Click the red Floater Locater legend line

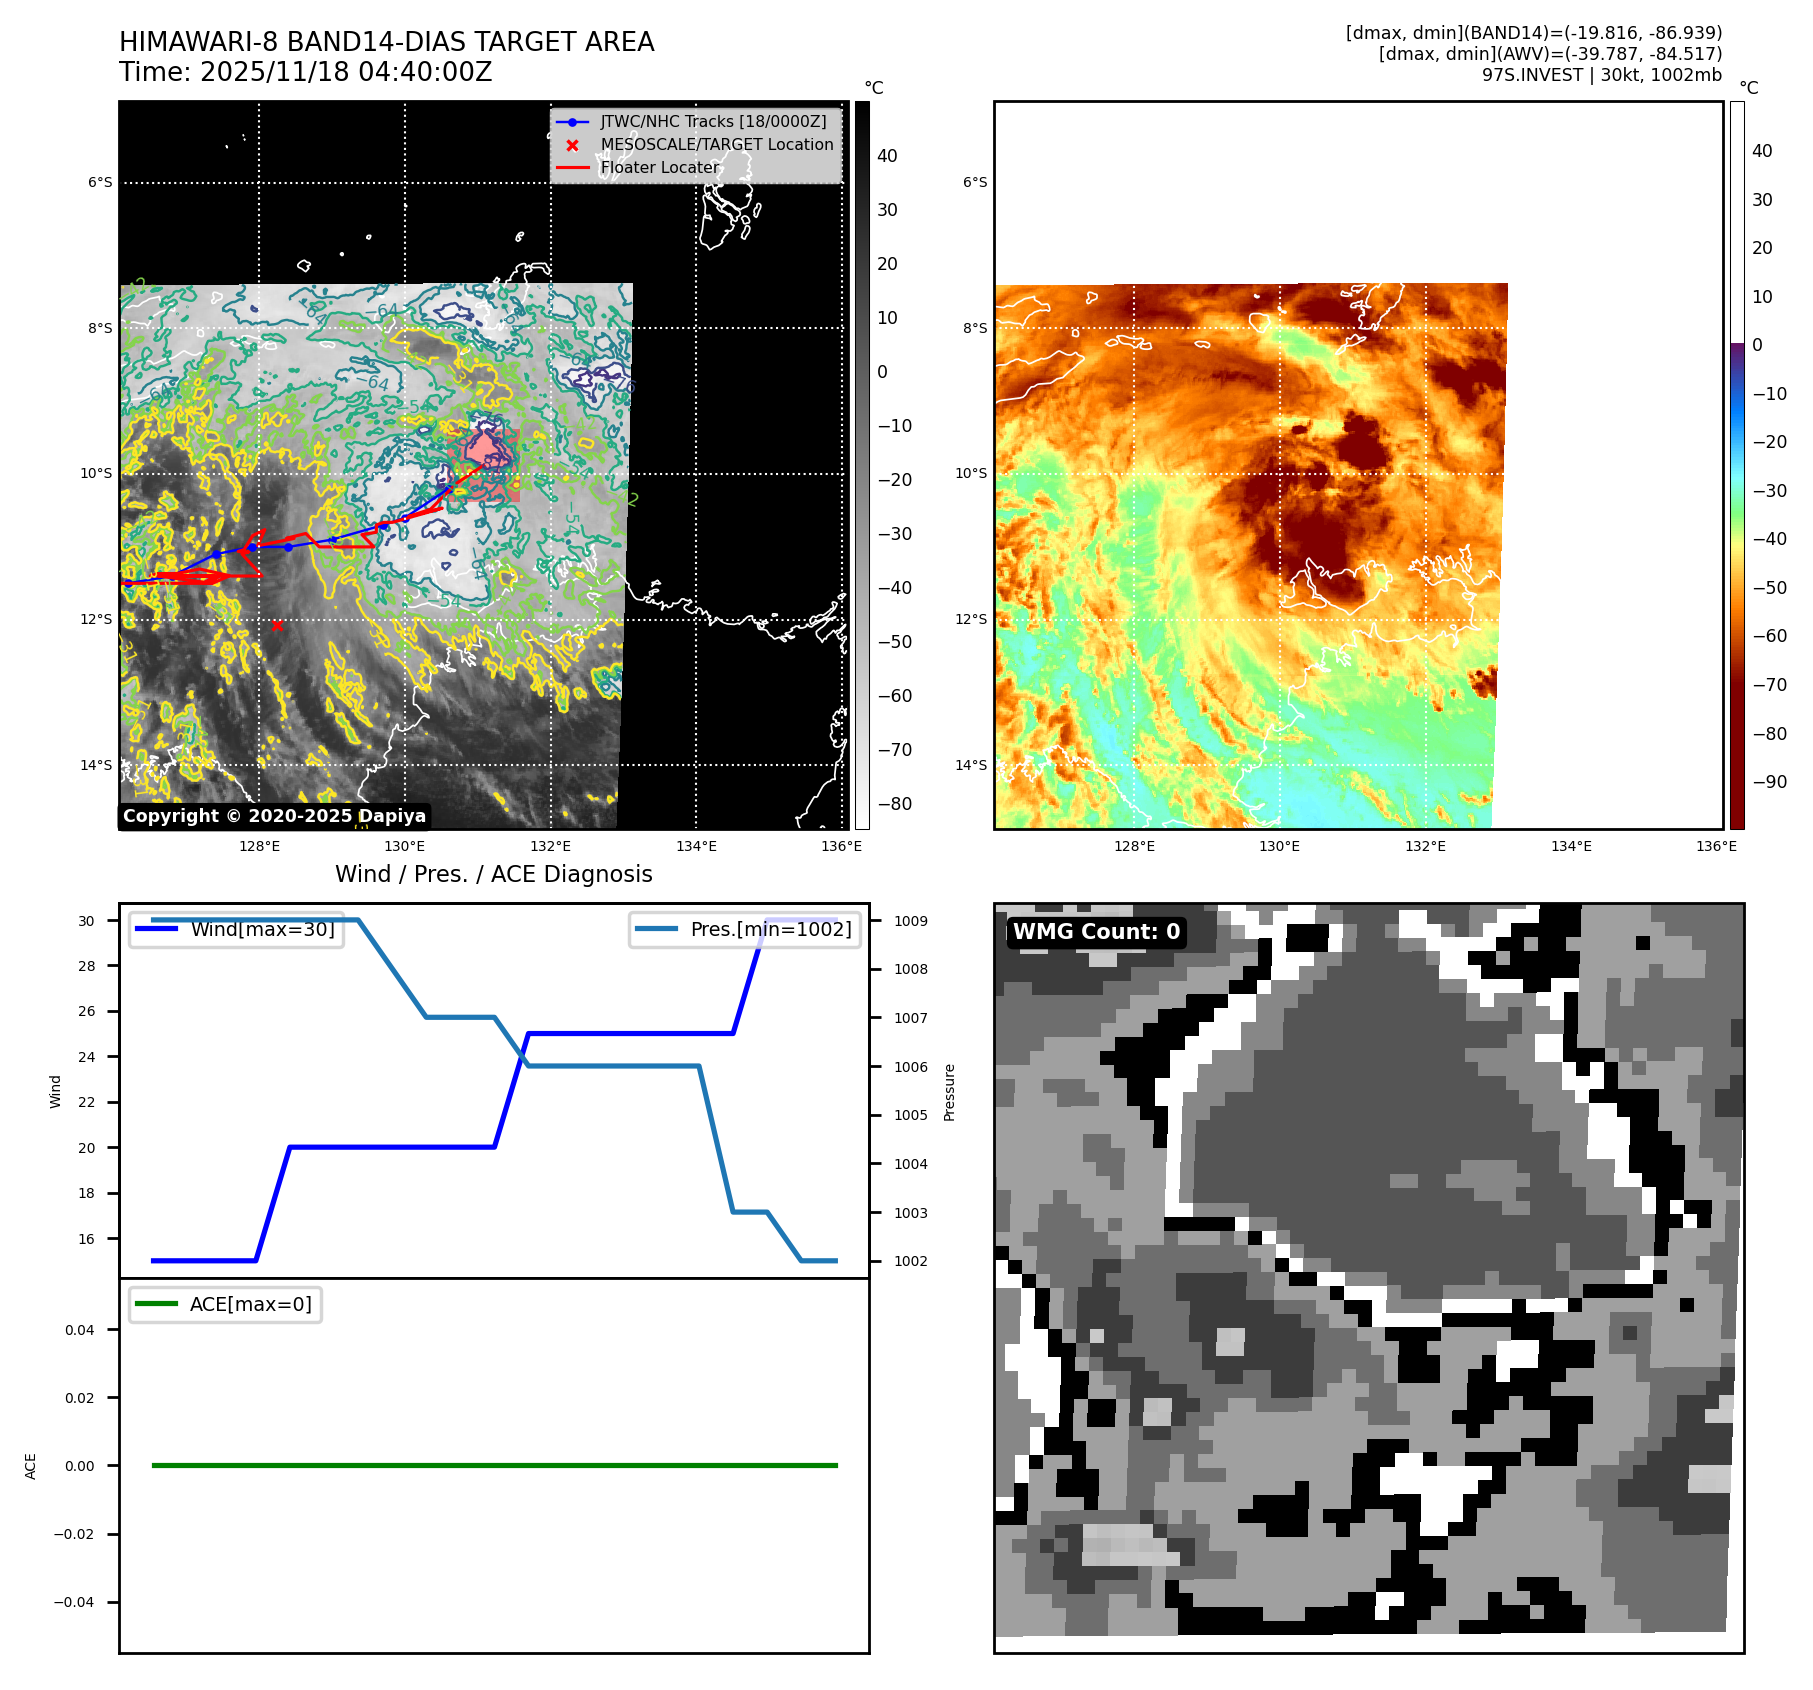[x=572, y=168]
